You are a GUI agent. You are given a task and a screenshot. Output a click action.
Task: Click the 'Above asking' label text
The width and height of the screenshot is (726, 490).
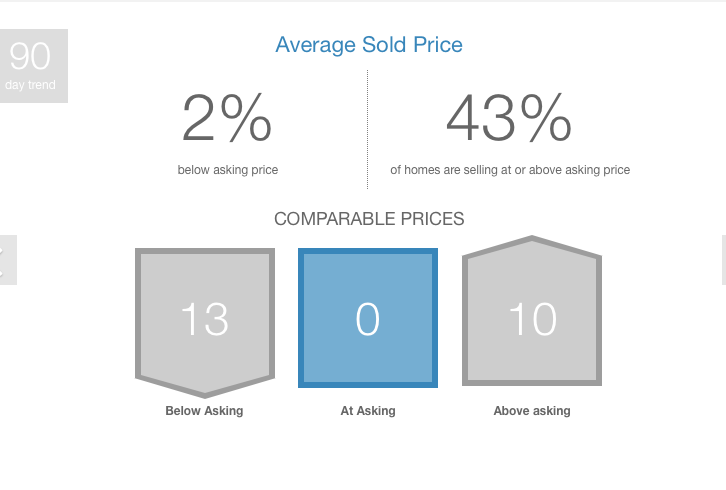(532, 411)
